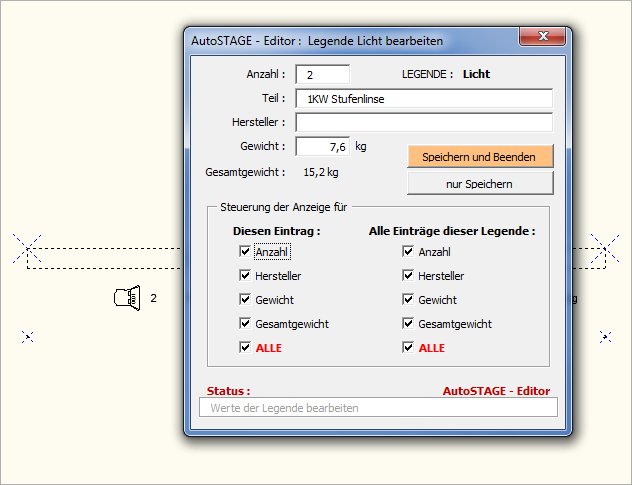Viewport: 632px width, 485px height.
Task: Toggle red ALLE checkbox under Diesen Eintrag
Action: coord(244,347)
